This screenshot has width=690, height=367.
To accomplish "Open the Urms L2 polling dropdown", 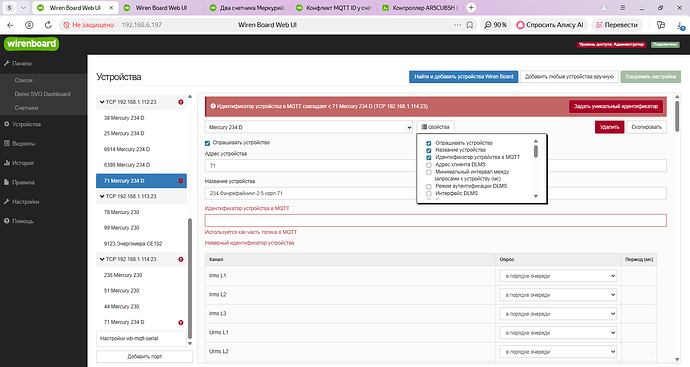I will tap(558, 352).
